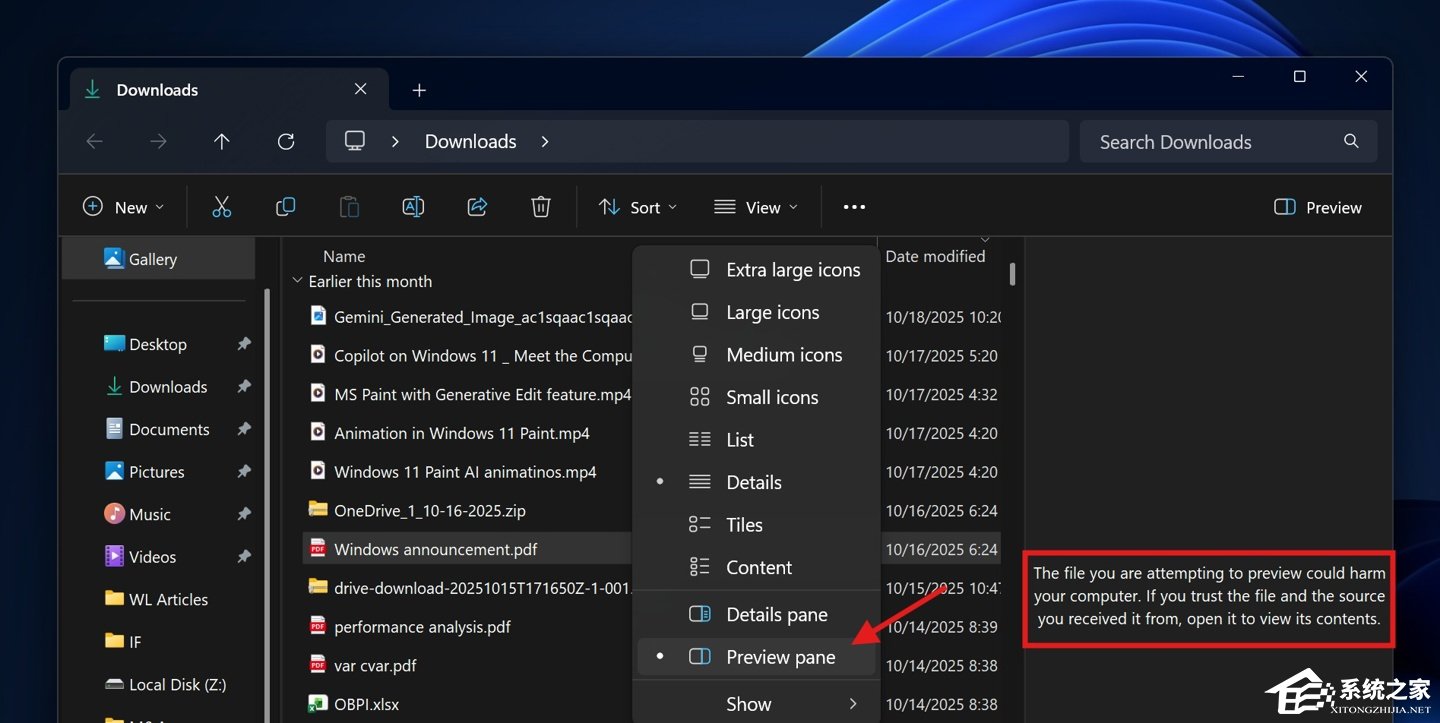Expand the Show submenu
Screen dimensions: 1440x723
[x=749, y=703]
